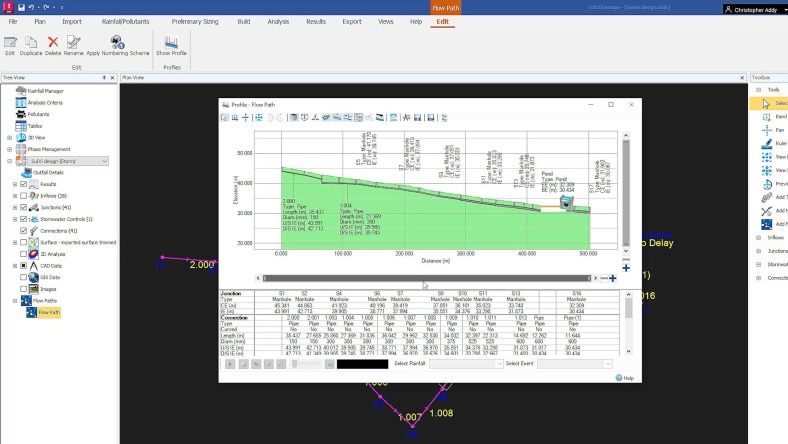Viewport: 788px width, 444px height.
Task: Click the Rename ribbon icon
Action: tap(73, 45)
